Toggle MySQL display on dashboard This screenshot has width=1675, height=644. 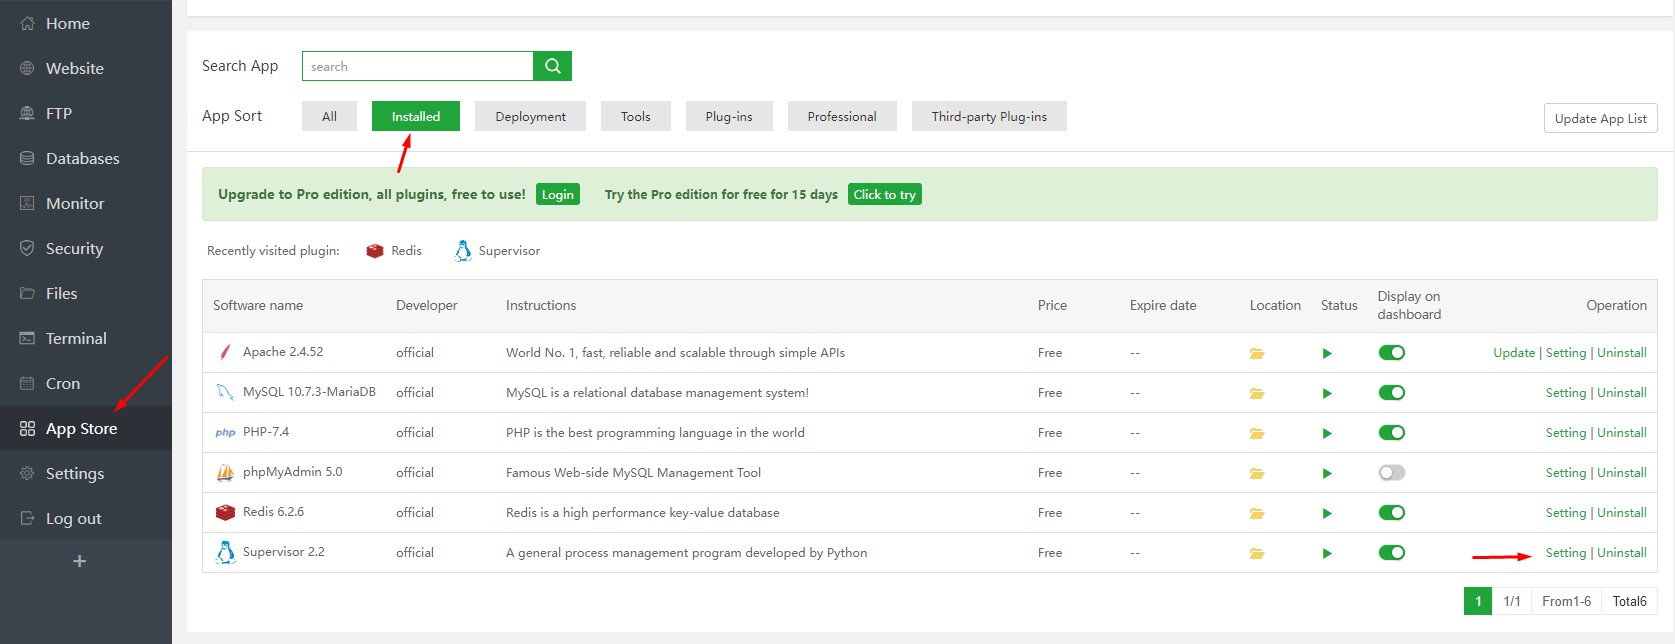click(x=1392, y=393)
